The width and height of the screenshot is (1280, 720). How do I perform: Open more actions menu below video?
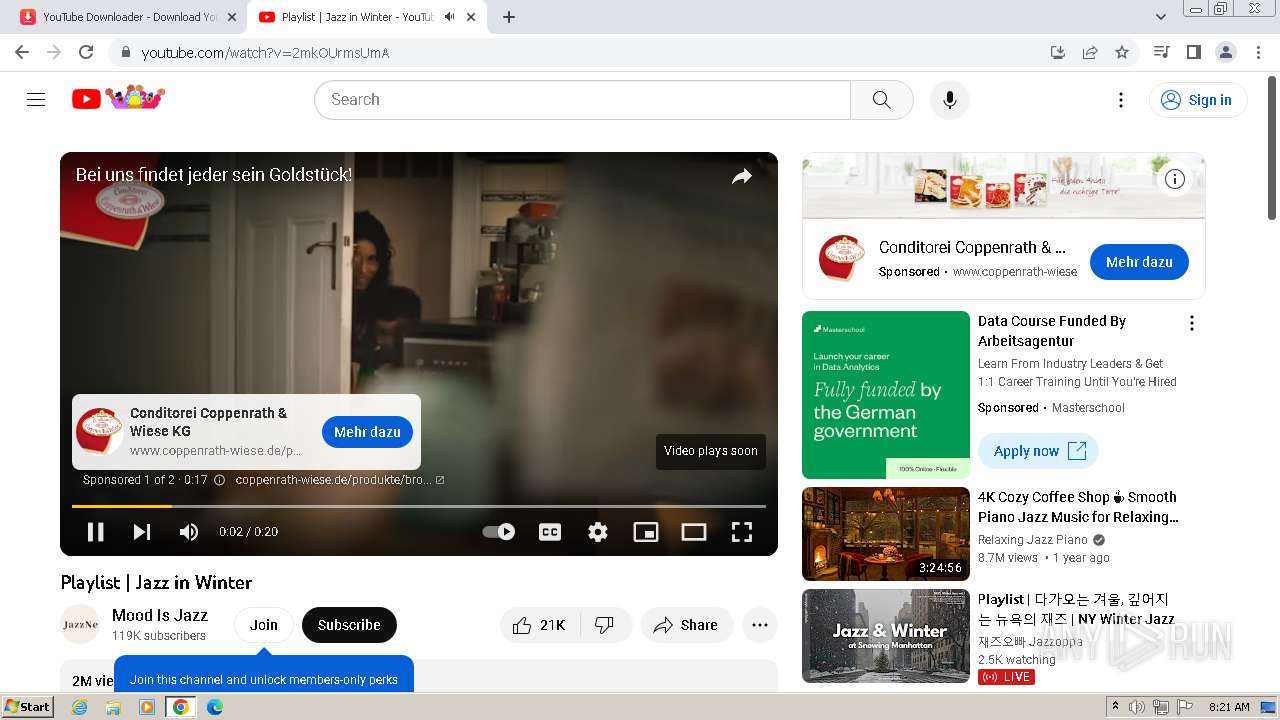[x=760, y=625]
